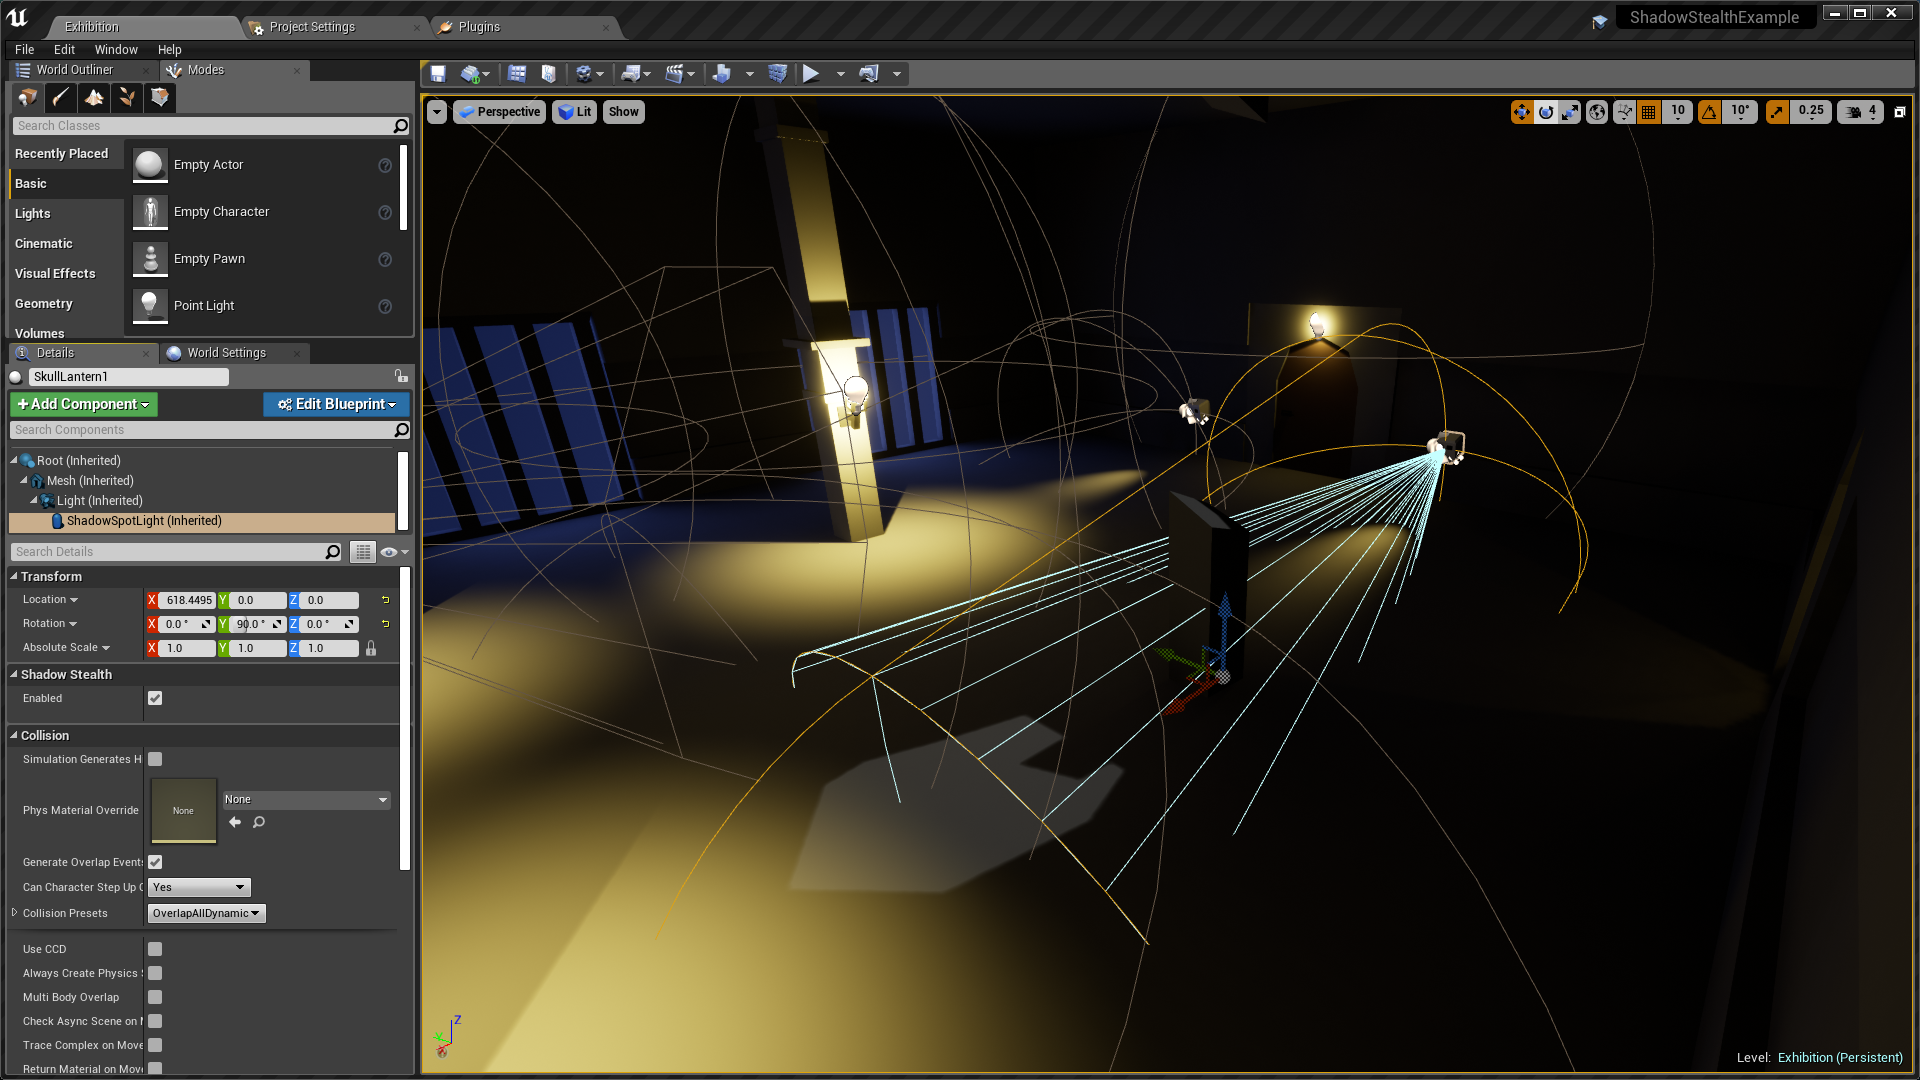Viewport: 1920px width, 1080px height.
Task: Switch to the World Settings tab
Action: pos(226,353)
